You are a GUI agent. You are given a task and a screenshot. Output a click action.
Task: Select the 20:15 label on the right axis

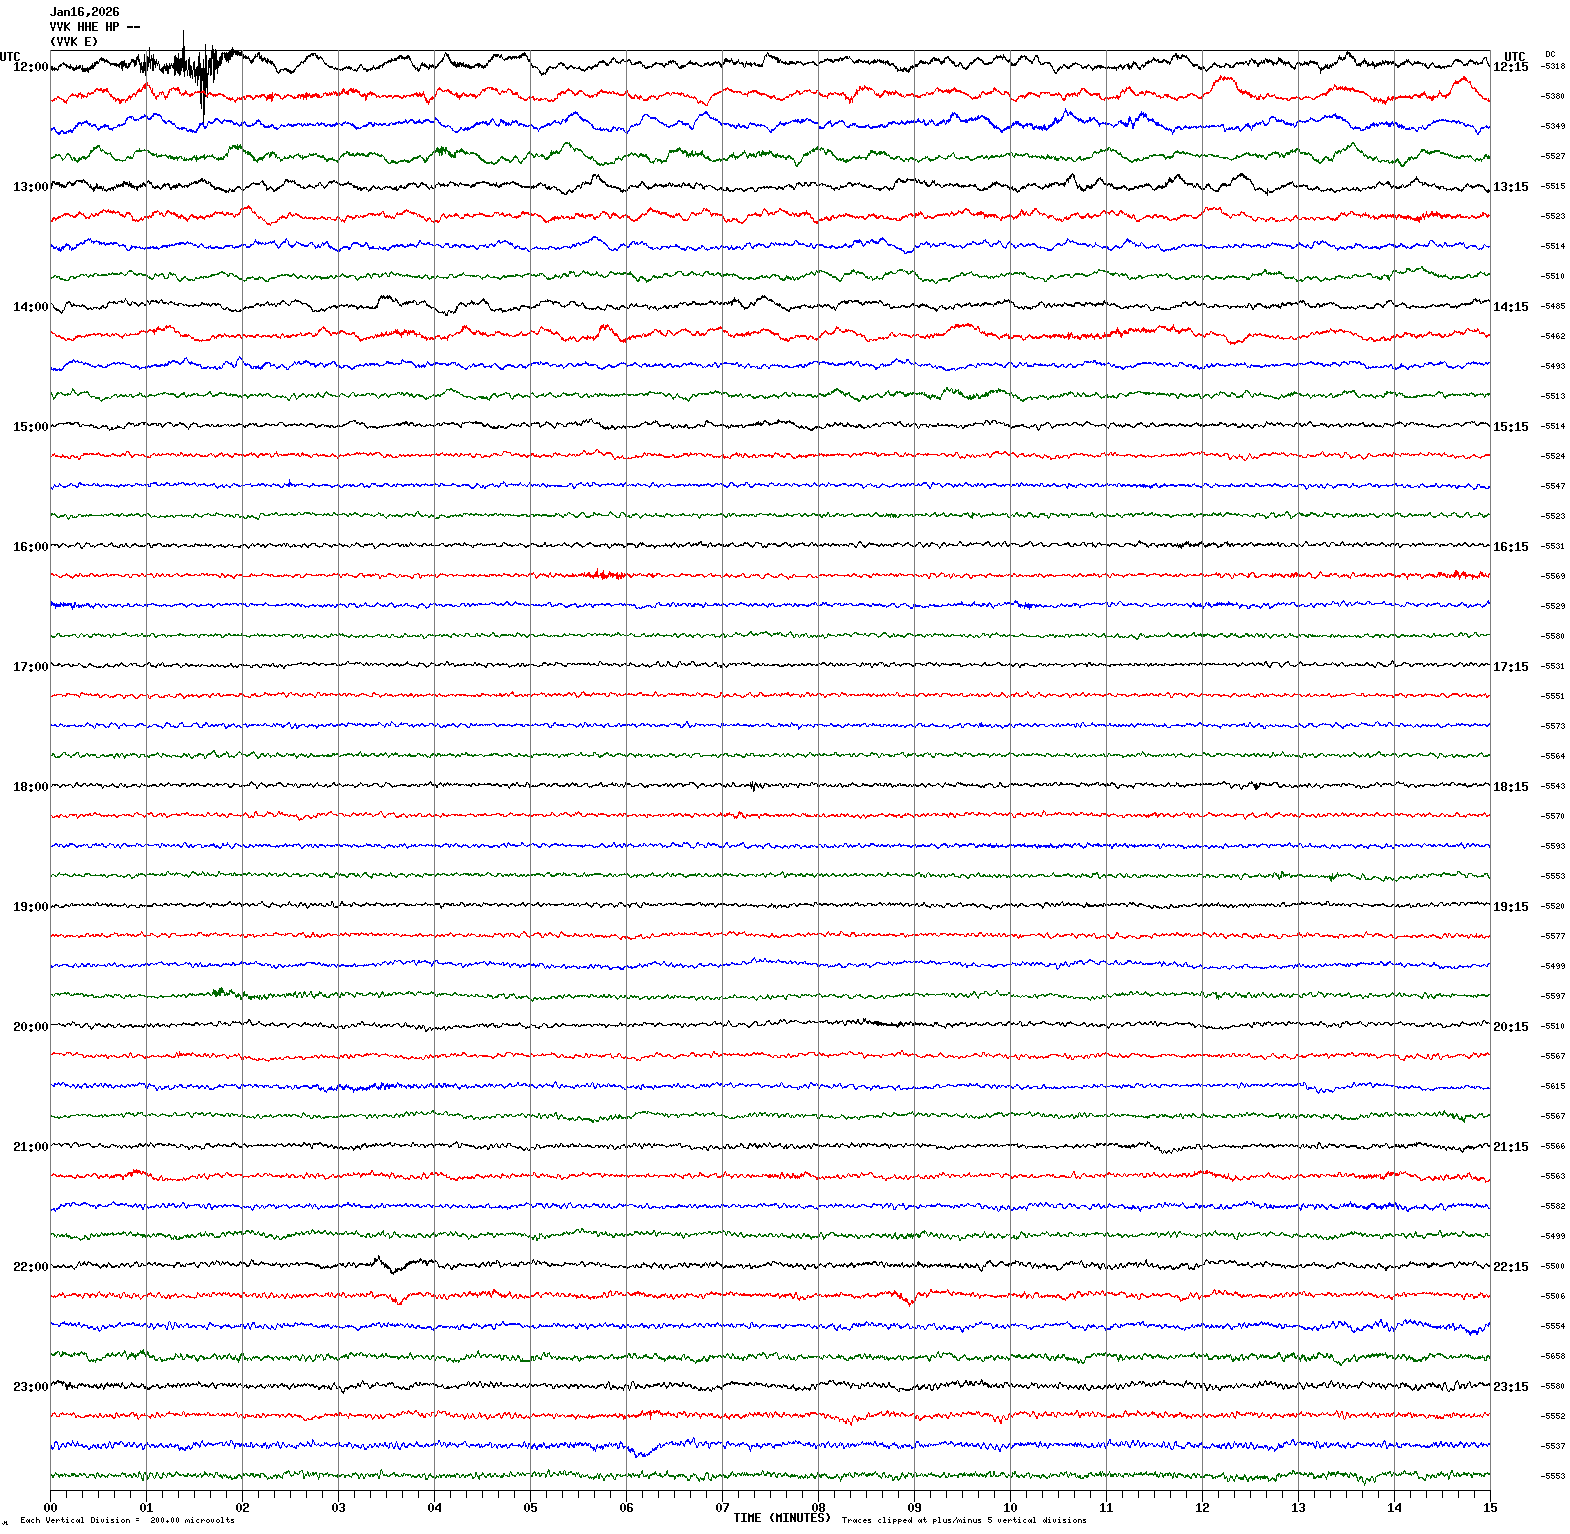[1510, 1027]
